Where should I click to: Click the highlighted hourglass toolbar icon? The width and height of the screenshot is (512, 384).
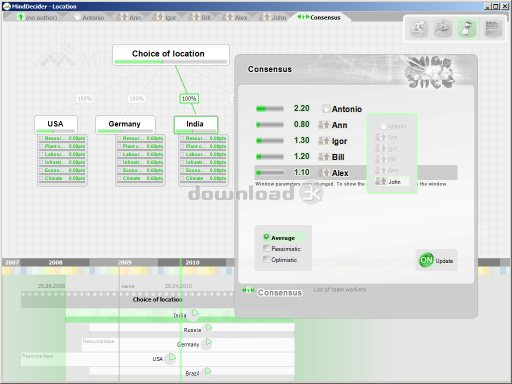467,28
